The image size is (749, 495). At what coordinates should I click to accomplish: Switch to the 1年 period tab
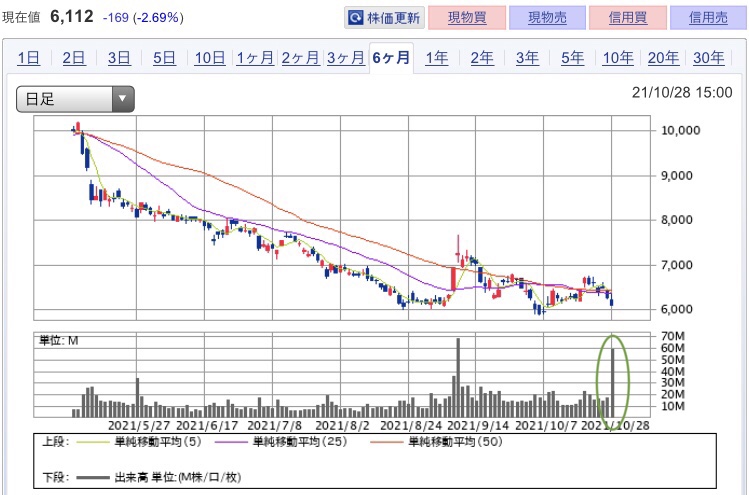click(x=437, y=58)
